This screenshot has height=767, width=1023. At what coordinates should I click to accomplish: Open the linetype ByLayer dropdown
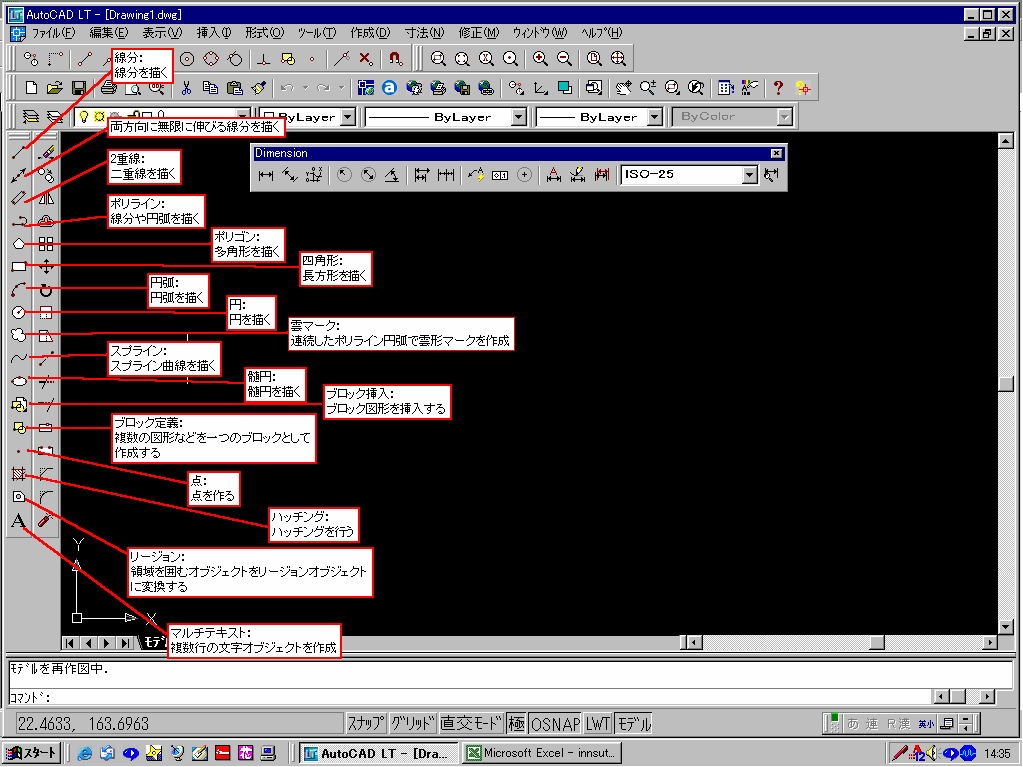519,117
